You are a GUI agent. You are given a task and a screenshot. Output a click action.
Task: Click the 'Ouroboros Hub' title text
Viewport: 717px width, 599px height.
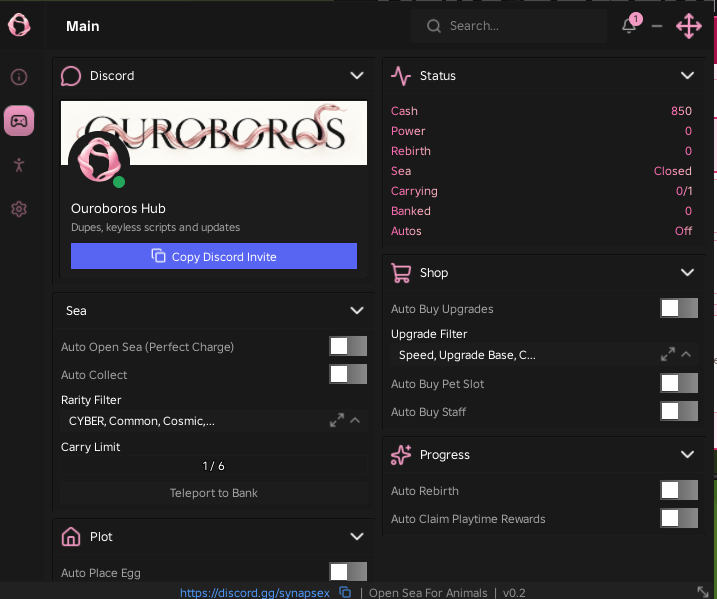tap(118, 209)
